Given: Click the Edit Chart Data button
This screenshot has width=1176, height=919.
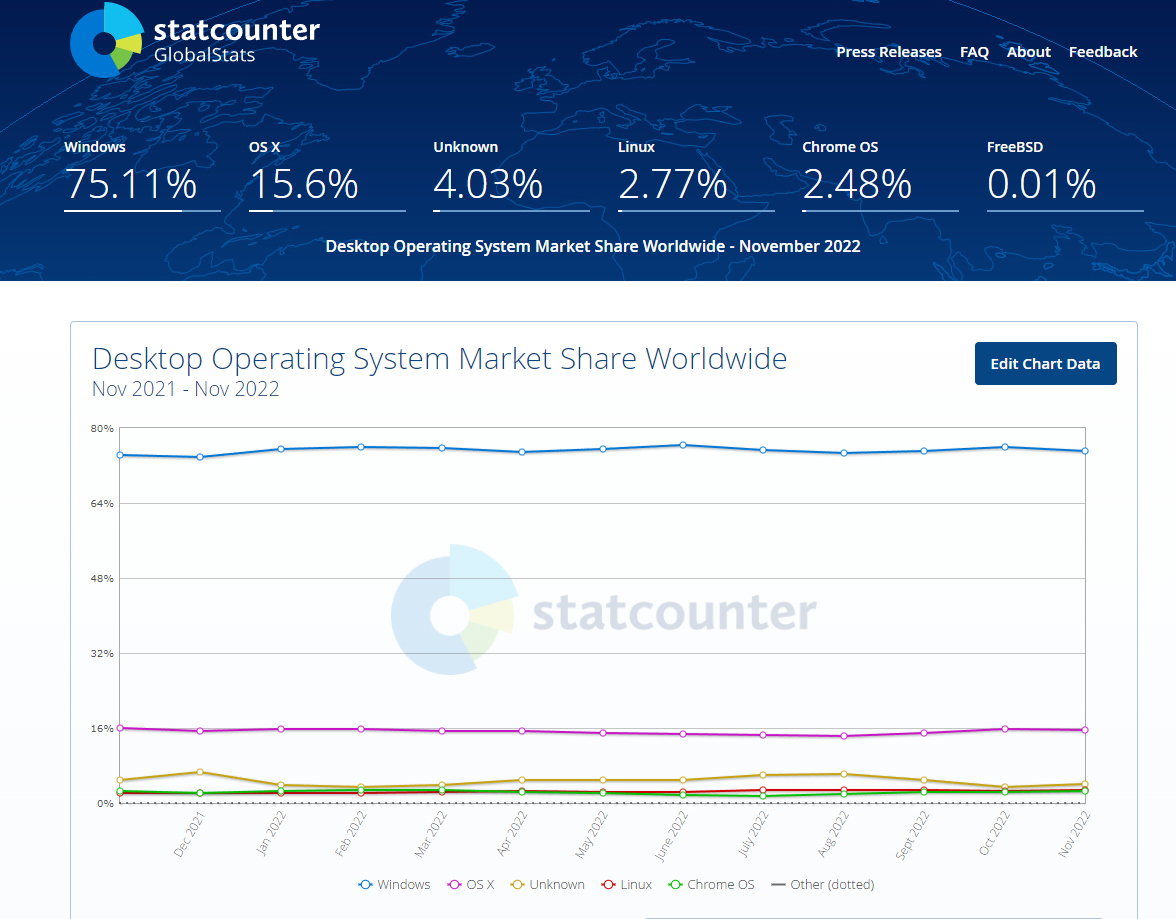Looking at the screenshot, I should pos(1045,364).
